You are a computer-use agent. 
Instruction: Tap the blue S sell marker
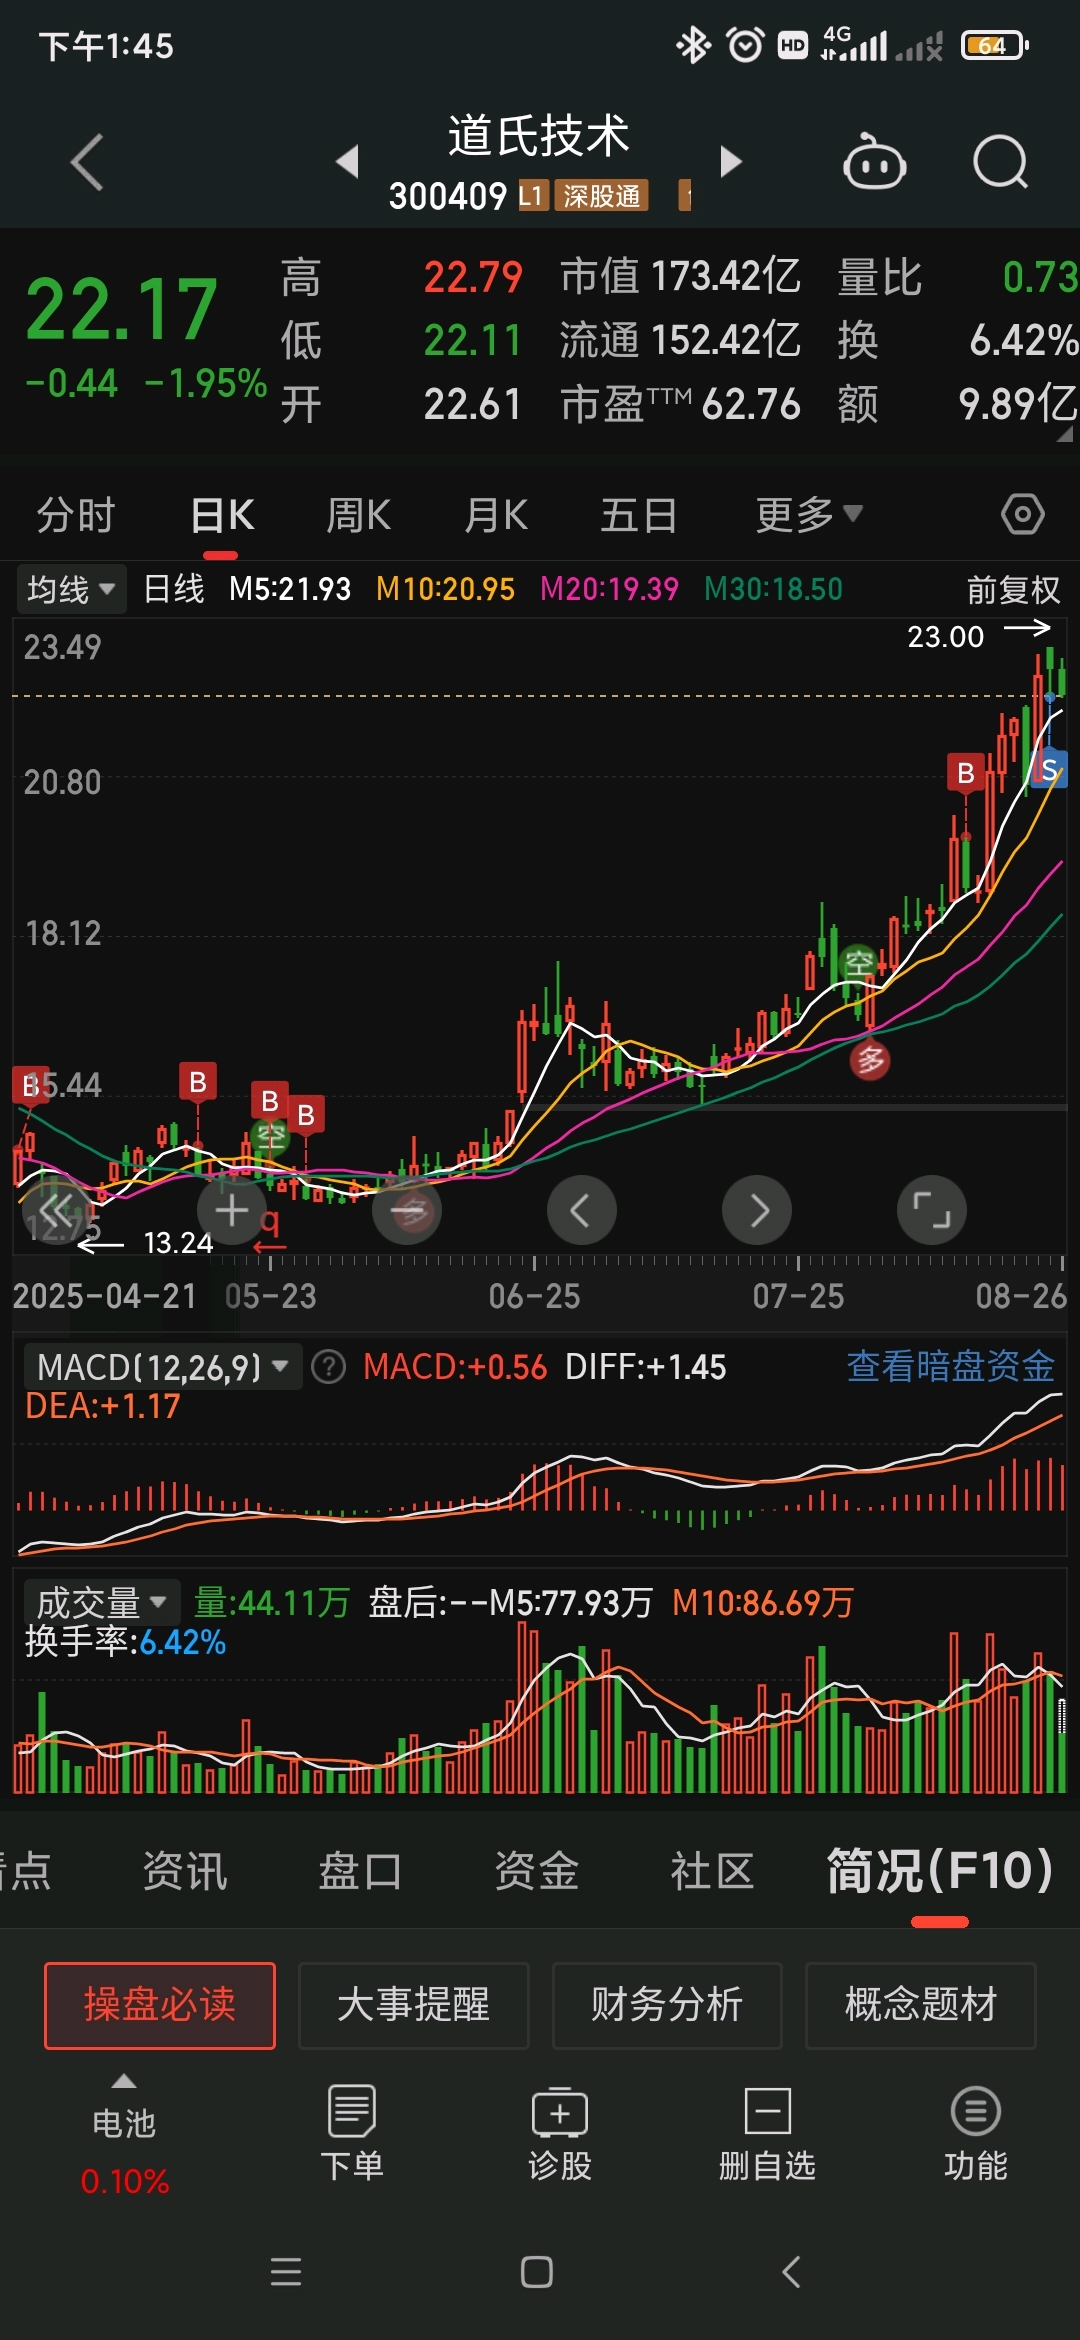pyautogui.click(x=1049, y=769)
